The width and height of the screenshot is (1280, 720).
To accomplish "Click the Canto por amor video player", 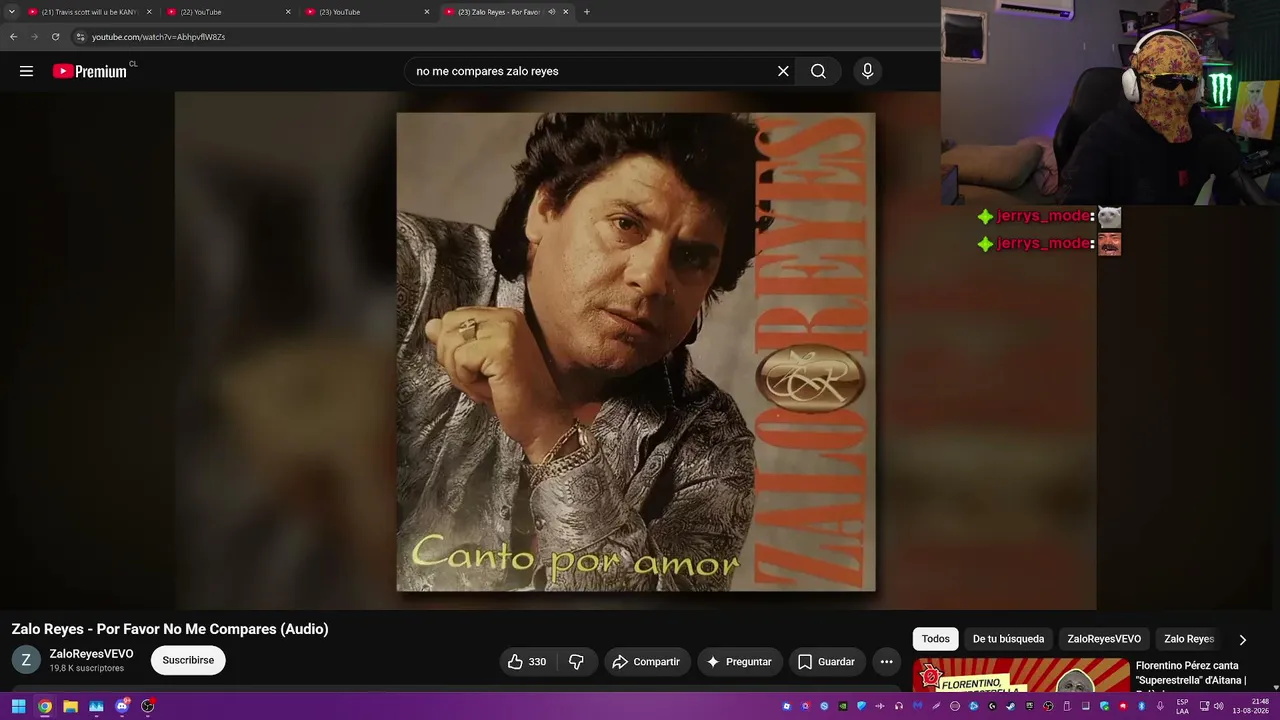I will pos(636,351).
